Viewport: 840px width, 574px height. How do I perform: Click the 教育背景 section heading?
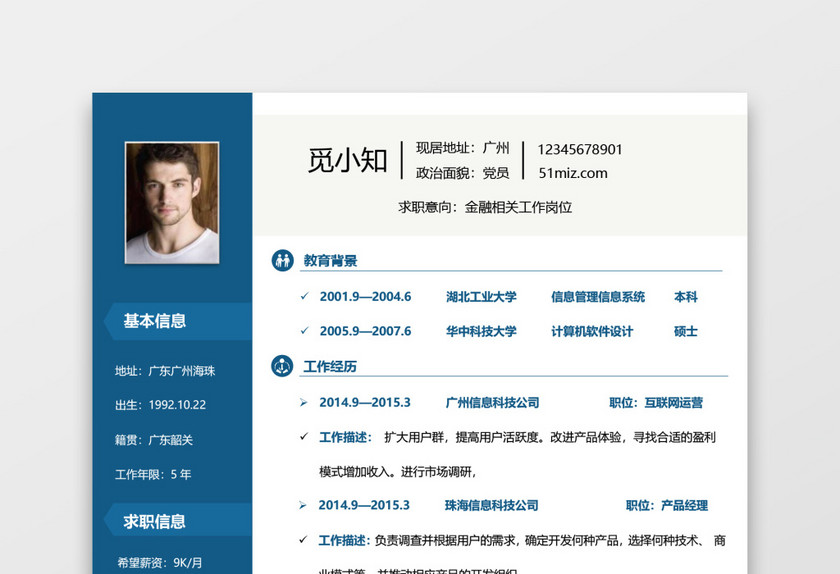point(330,261)
